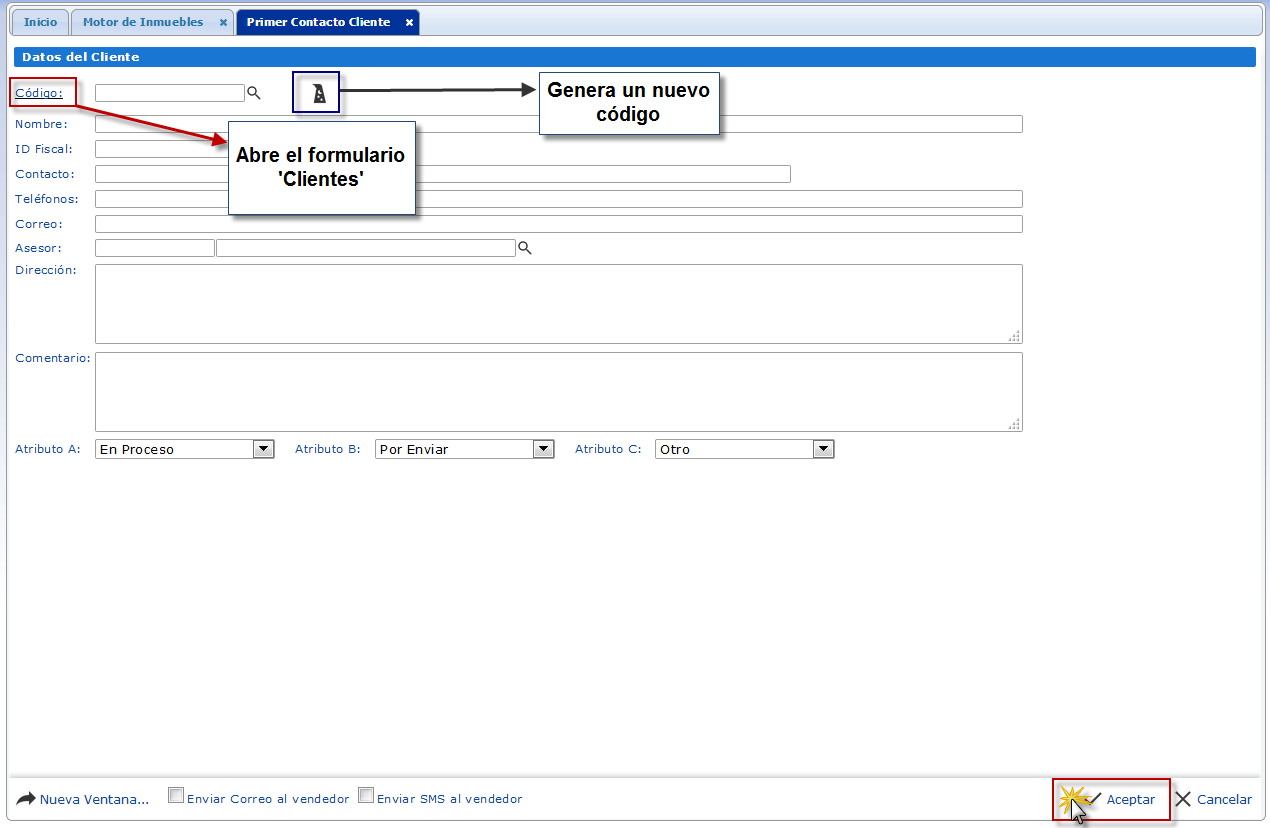Enable Enviar Correo al vendedor checkbox
The image size is (1270, 828).
click(176, 796)
